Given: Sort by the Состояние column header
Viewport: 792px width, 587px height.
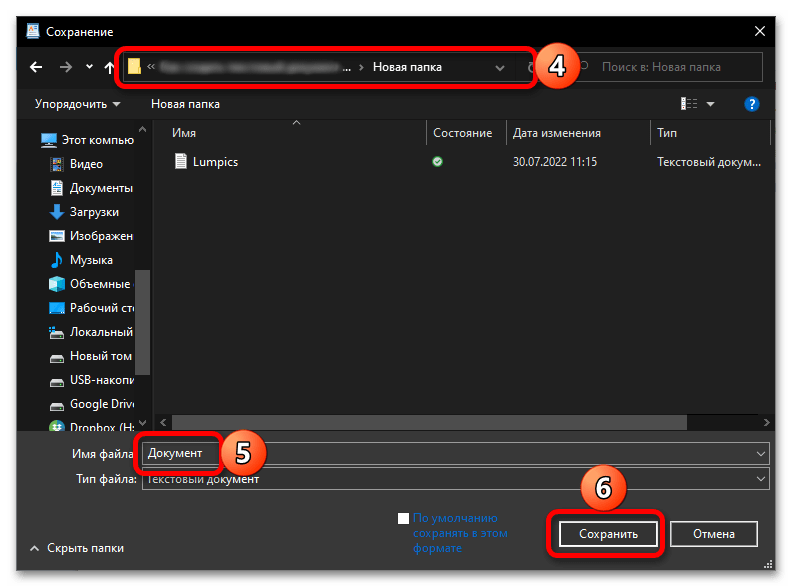Looking at the screenshot, I should click(463, 133).
